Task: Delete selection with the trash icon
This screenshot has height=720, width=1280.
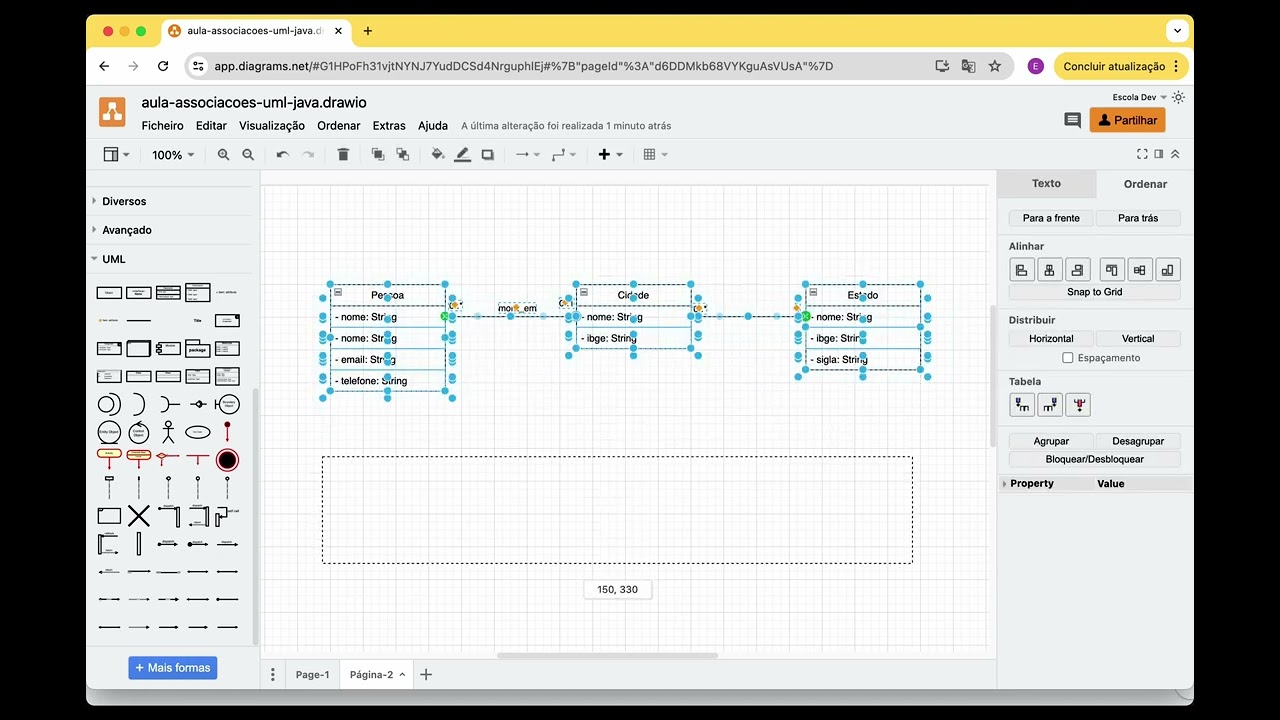Action: point(343,155)
